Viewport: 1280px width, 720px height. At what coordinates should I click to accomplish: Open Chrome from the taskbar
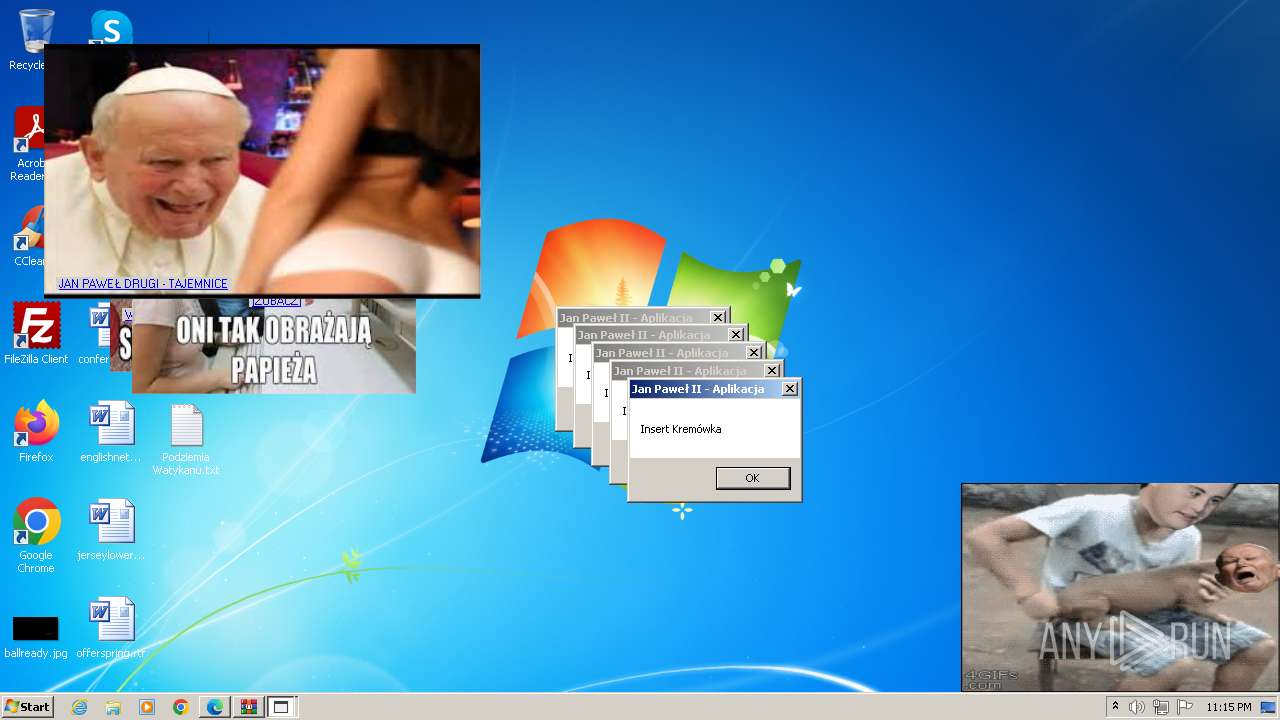click(181, 707)
